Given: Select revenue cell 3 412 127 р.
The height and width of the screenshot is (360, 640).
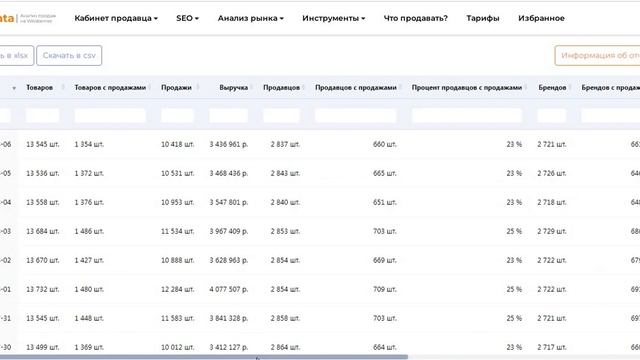Looking at the screenshot, I should pyautogui.click(x=229, y=347).
